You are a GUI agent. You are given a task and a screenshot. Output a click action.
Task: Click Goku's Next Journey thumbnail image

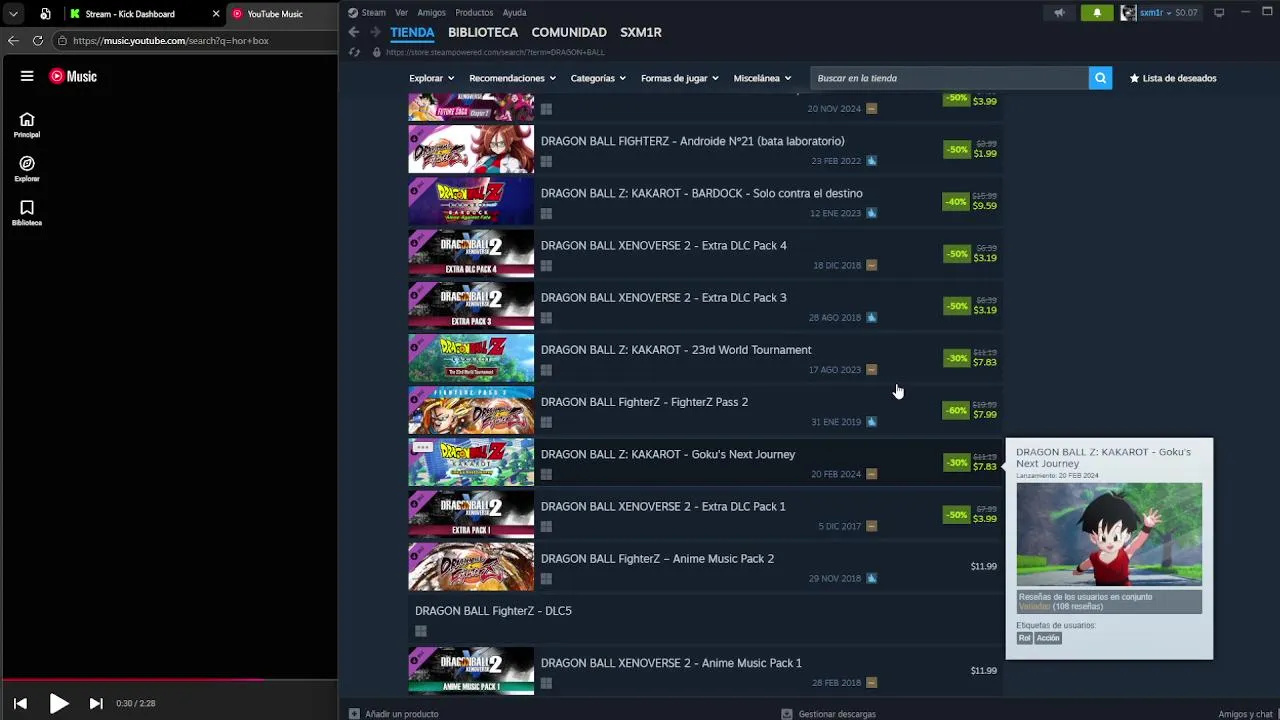[x=471, y=462]
